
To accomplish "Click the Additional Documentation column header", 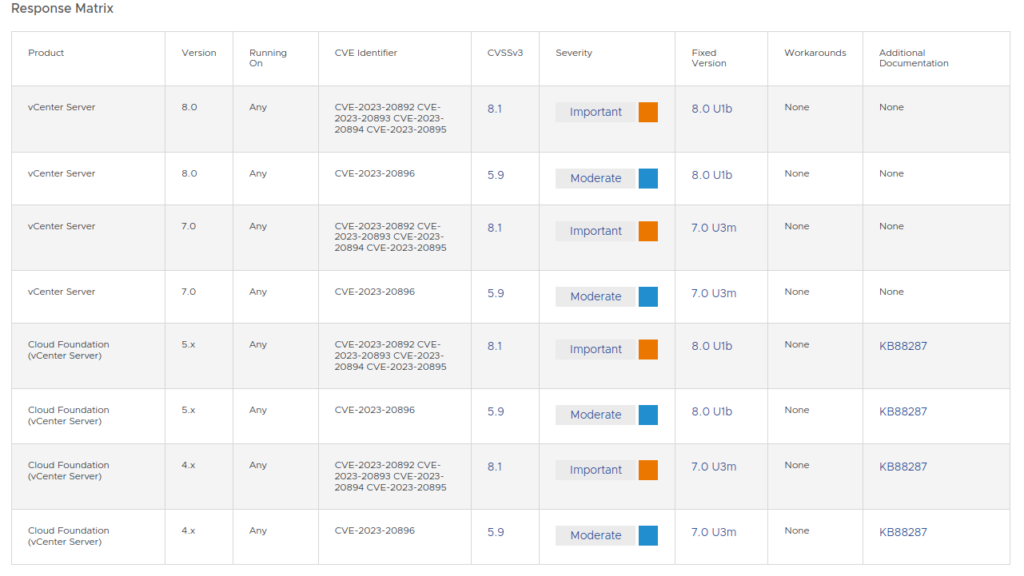I will 913,58.
